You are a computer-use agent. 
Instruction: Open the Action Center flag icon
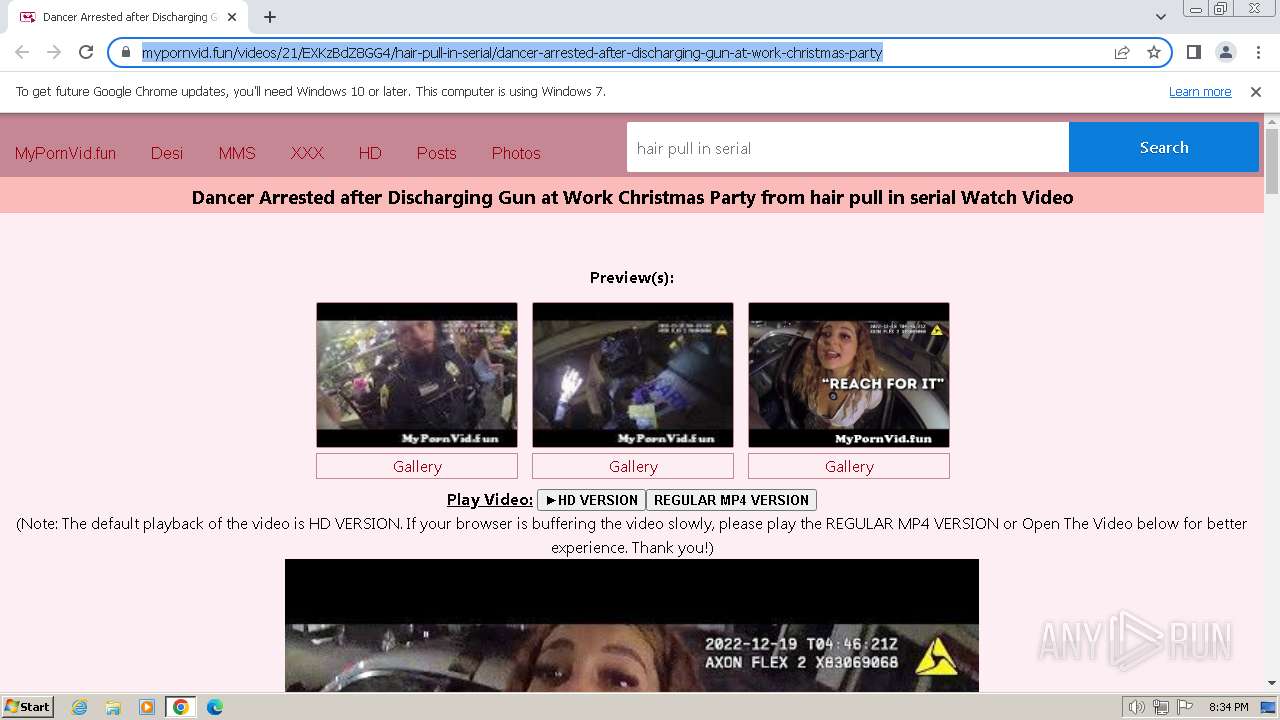pyautogui.click(x=1184, y=707)
